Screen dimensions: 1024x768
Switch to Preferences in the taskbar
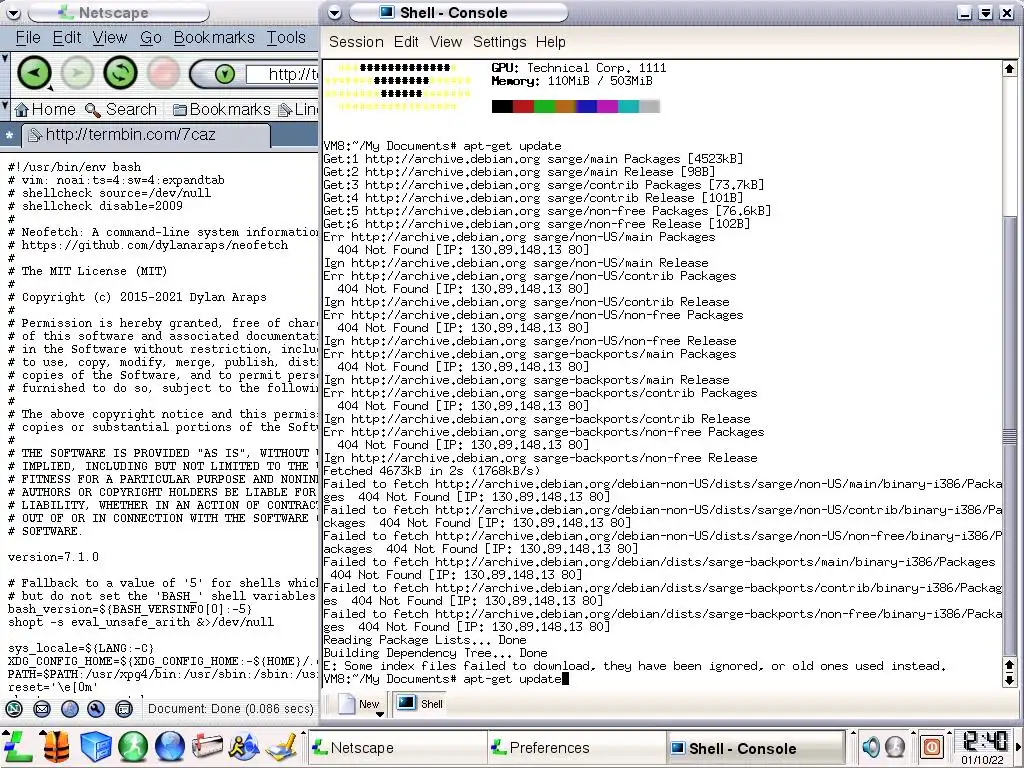point(576,747)
